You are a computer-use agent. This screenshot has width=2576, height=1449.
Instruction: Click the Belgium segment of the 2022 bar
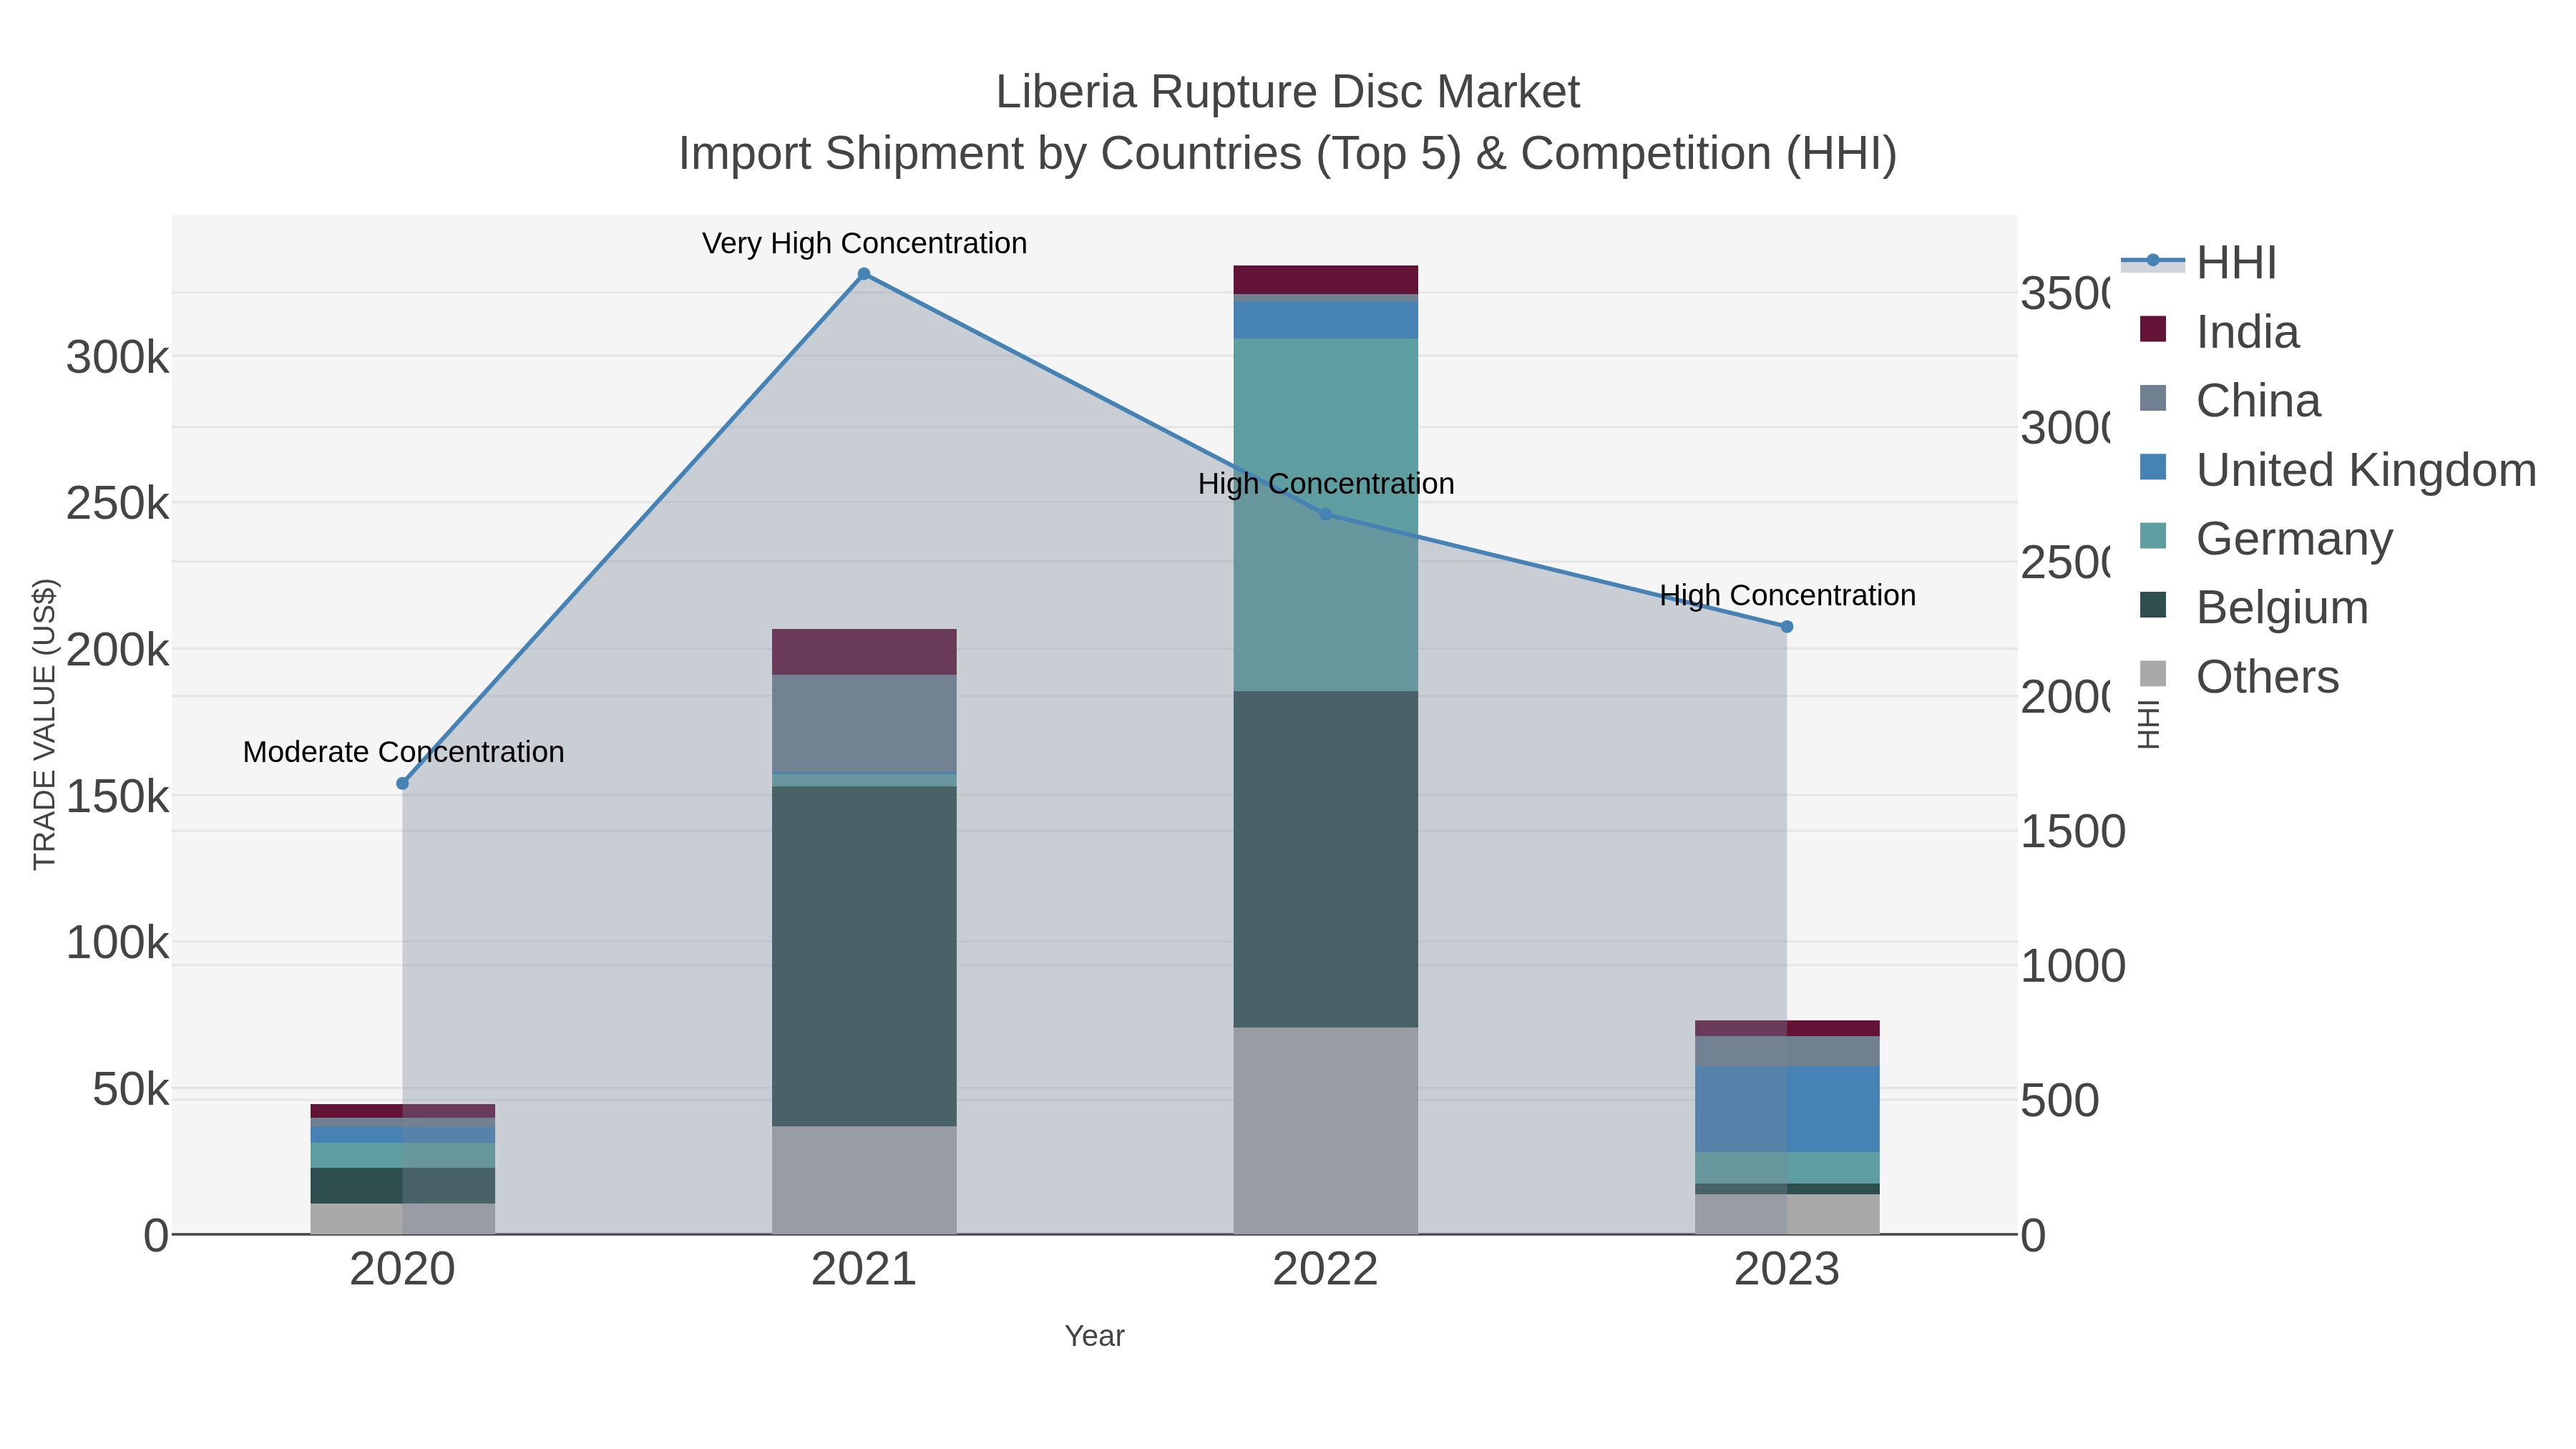pos(1325,859)
